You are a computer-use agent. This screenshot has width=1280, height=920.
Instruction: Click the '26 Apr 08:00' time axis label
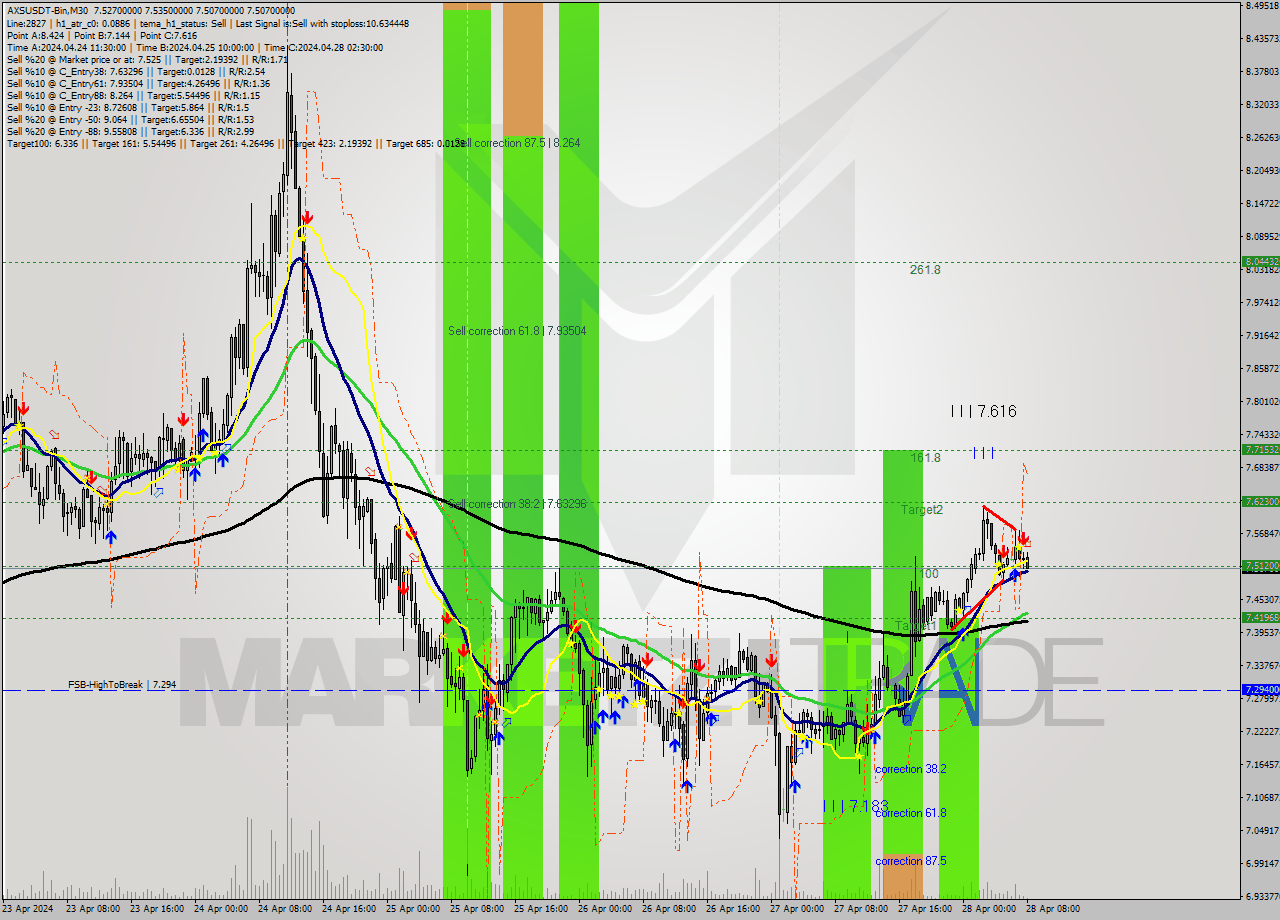pos(669,909)
